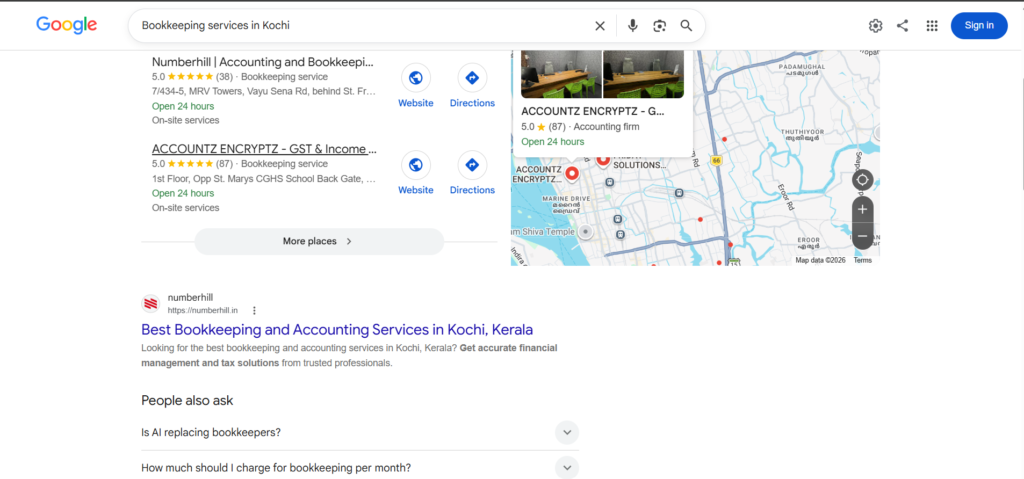
Task: Click the SOLUTIONS map pin
Action: pos(603,159)
